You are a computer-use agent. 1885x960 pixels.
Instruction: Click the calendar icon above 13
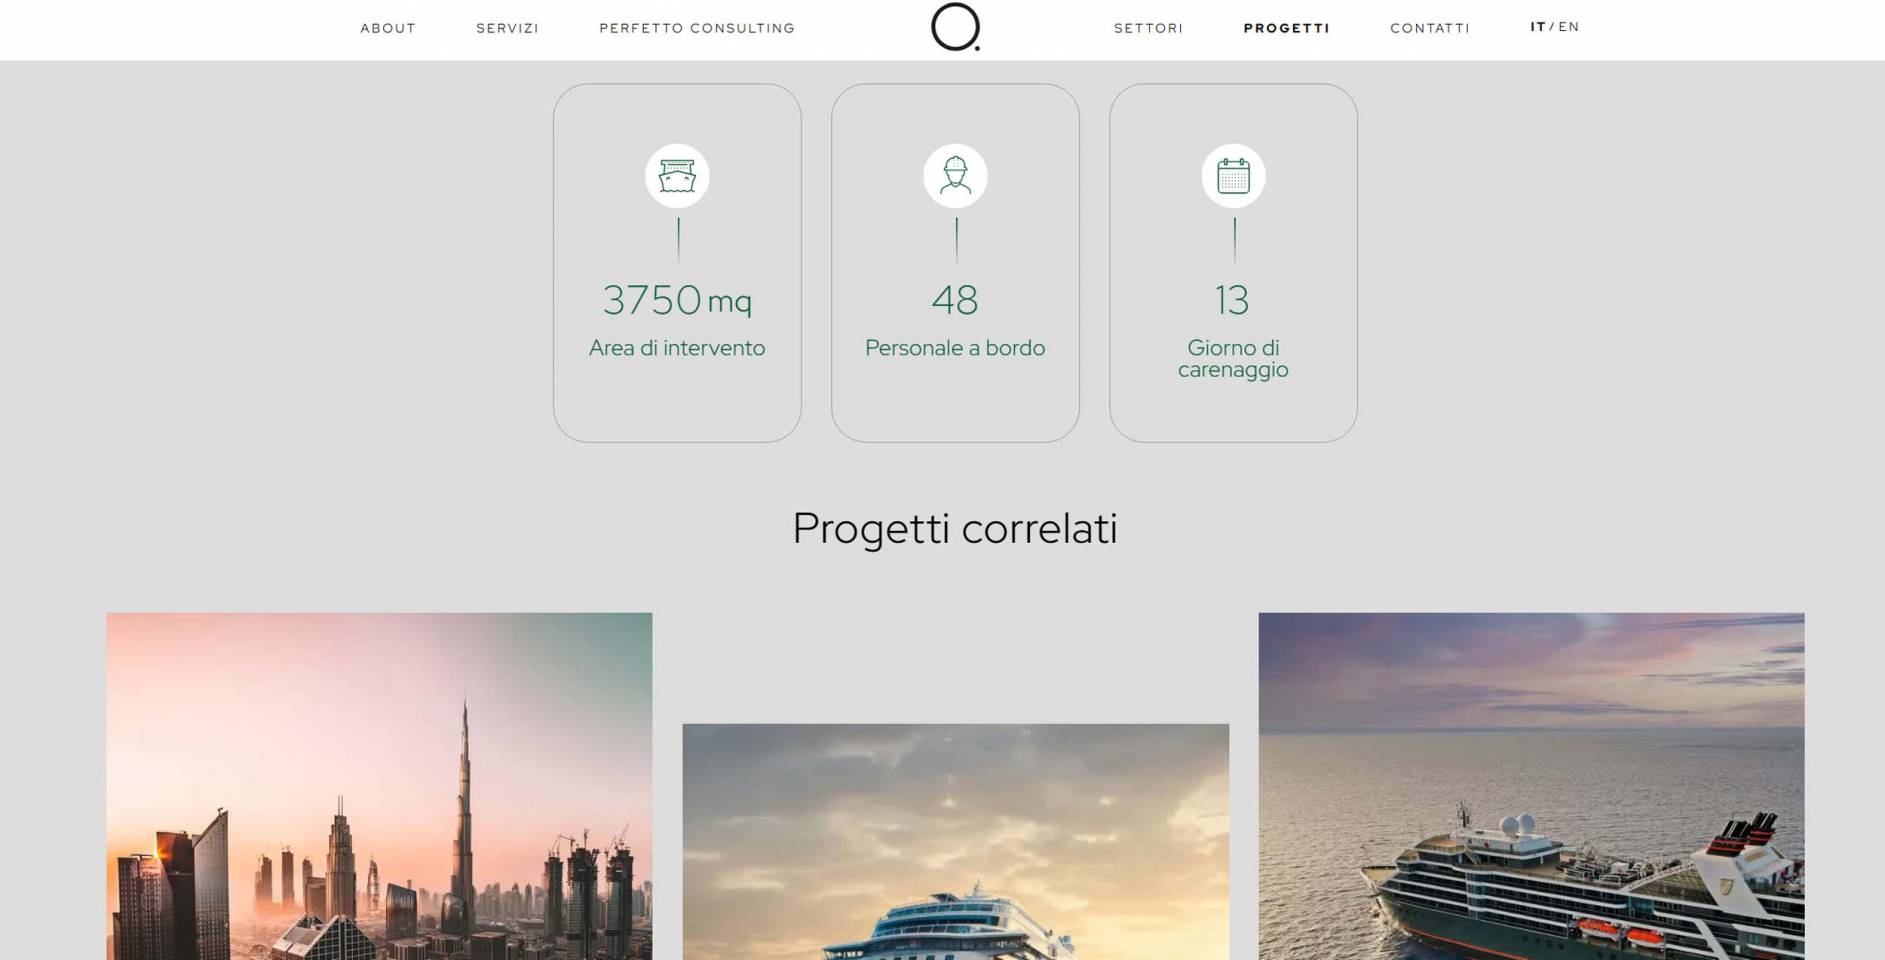pos(1233,176)
